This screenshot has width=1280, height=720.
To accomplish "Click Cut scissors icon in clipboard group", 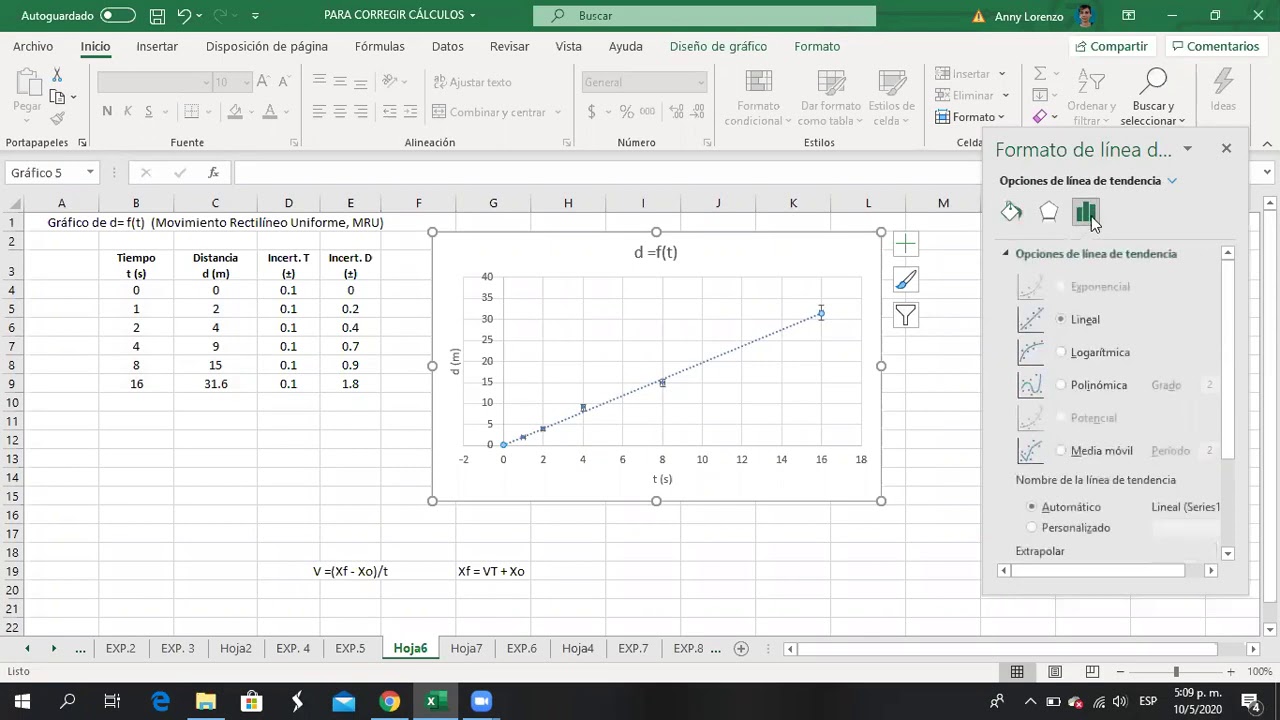I will coord(57,76).
